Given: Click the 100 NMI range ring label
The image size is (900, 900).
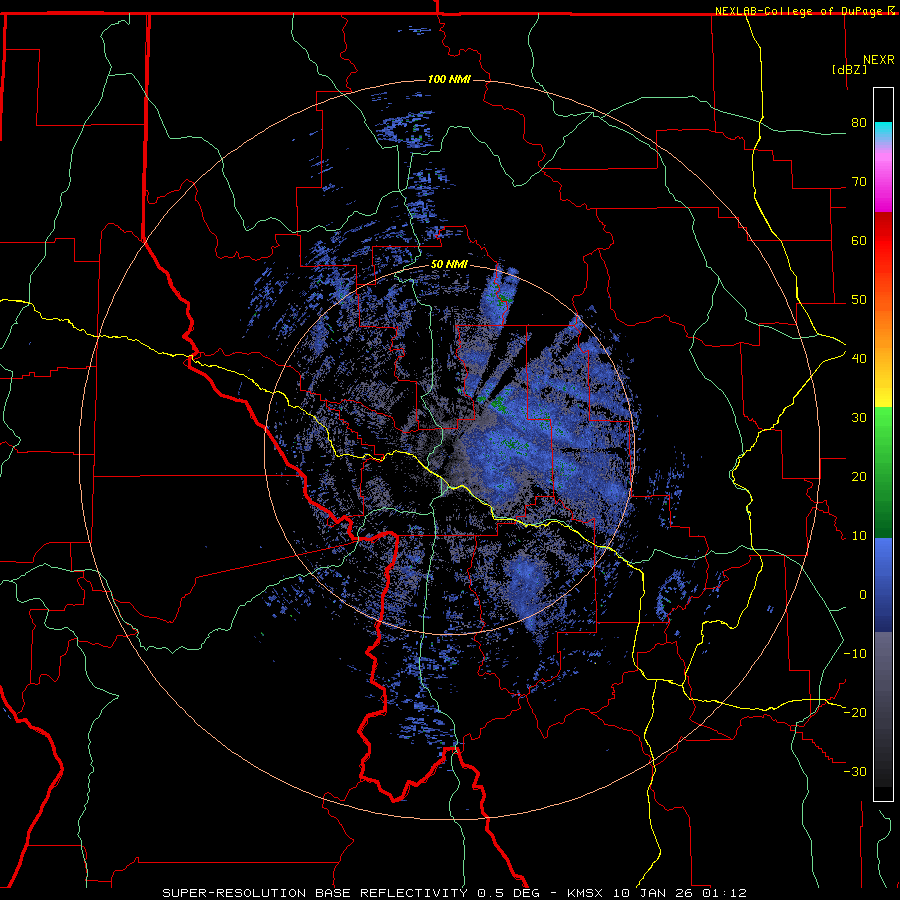Looking at the screenshot, I should tap(449, 79).
